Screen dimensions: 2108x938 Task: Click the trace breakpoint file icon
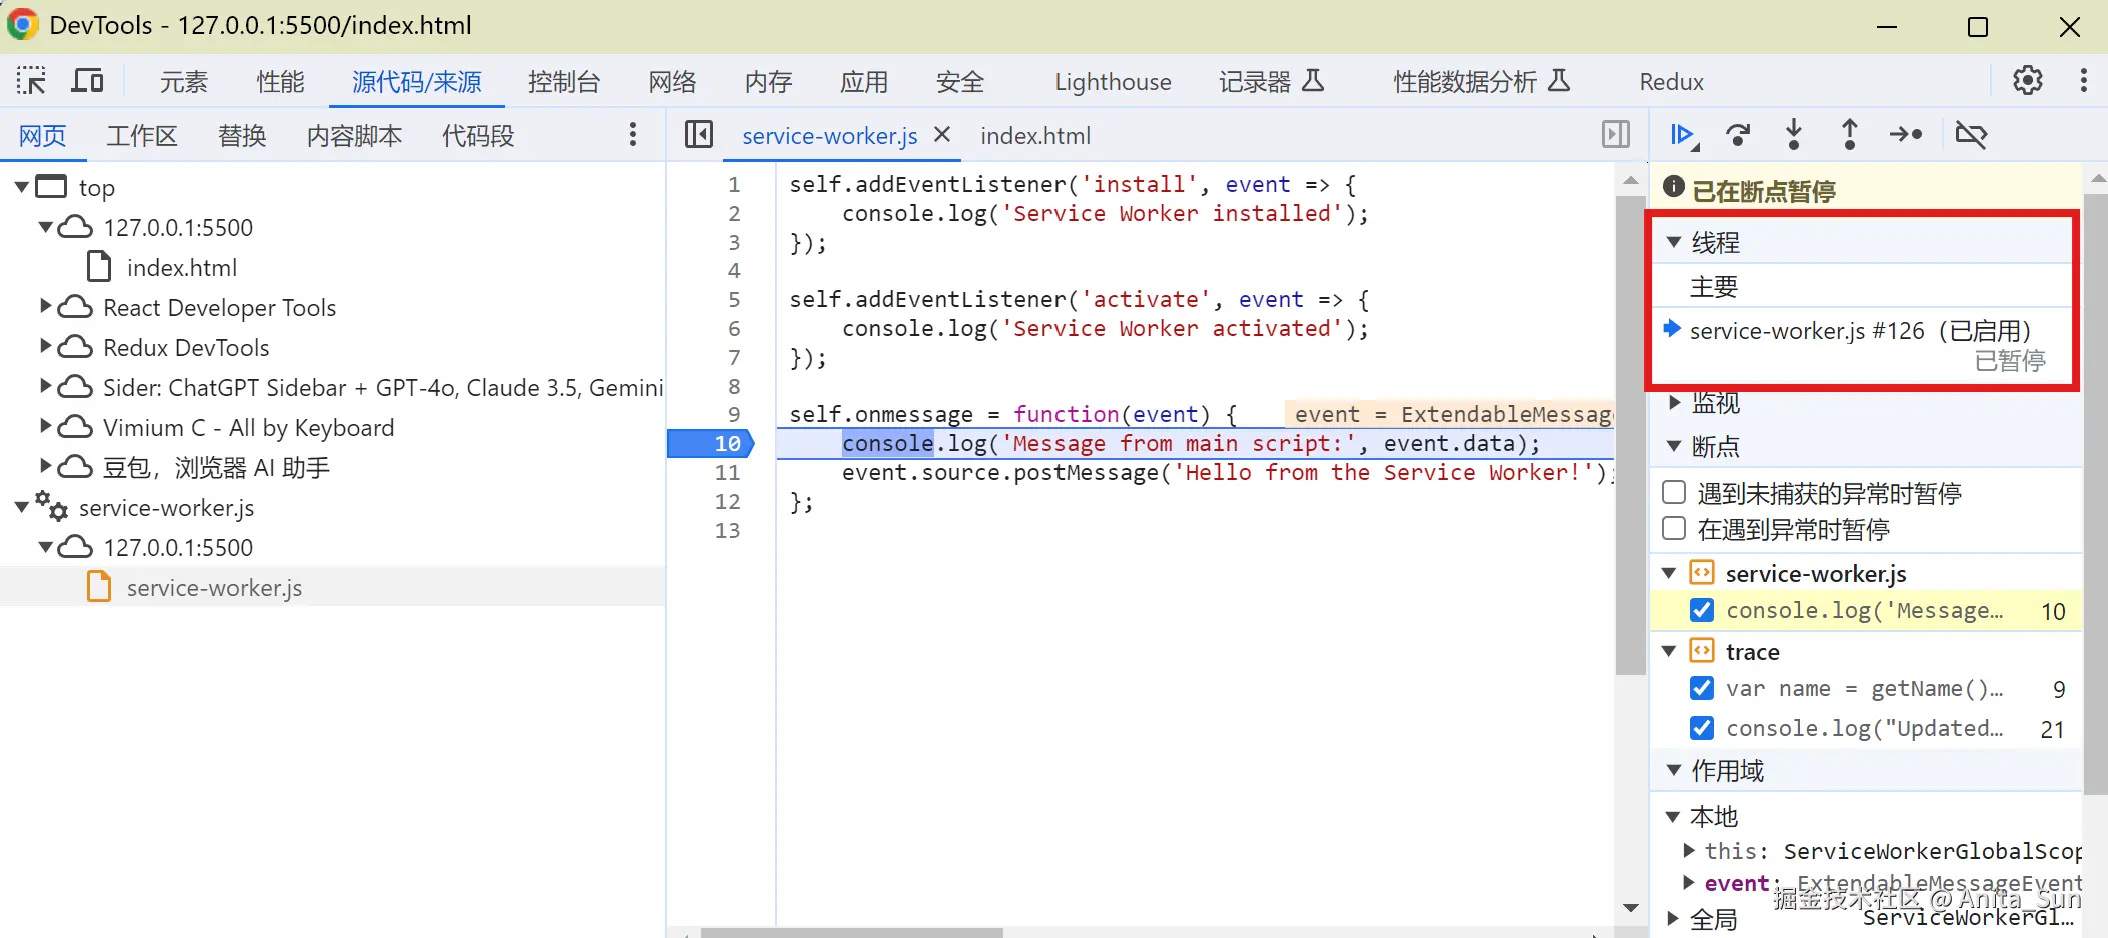pyautogui.click(x=1701, y=651)
